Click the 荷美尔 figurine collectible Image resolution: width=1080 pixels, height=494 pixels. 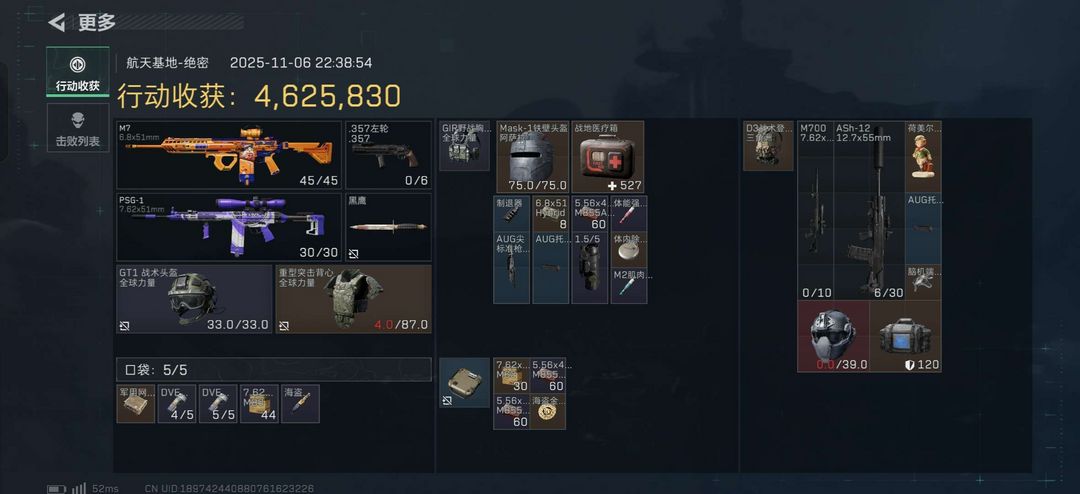coord(923,156)
